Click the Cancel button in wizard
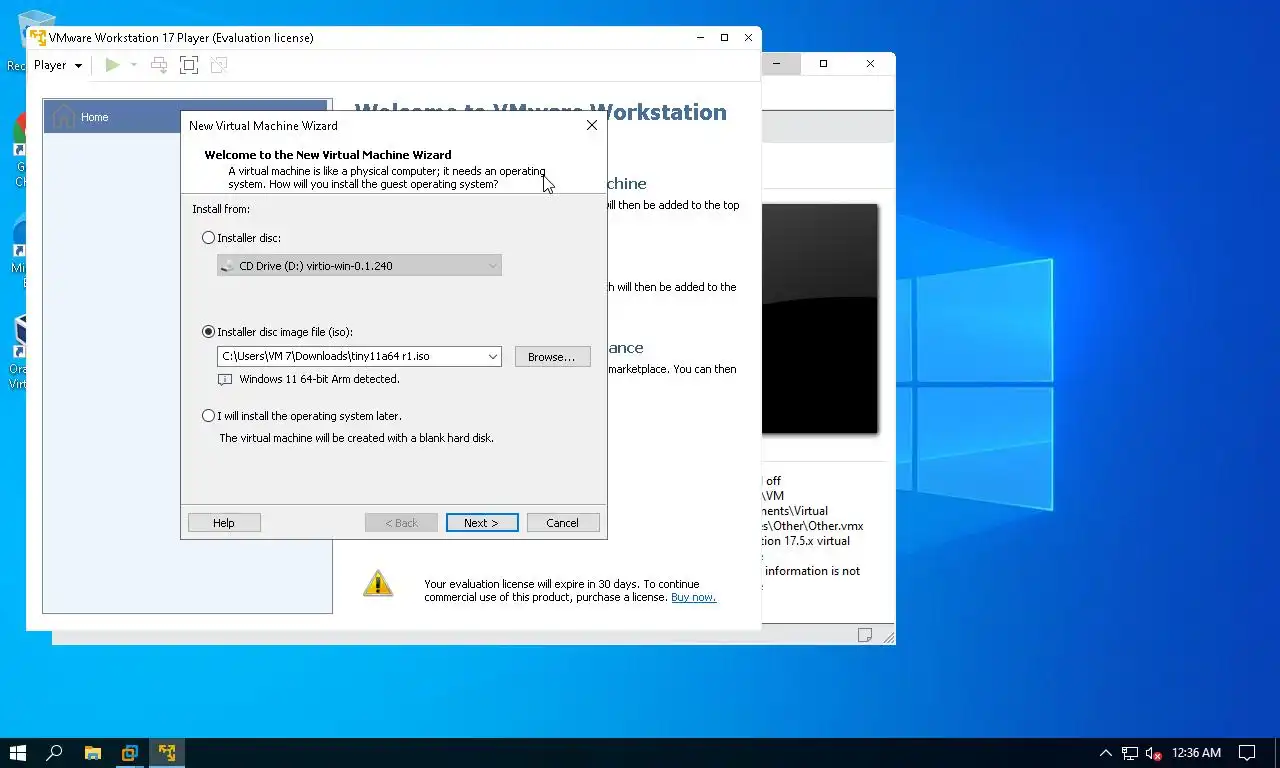1280x768 pixels. coord(562,523)
